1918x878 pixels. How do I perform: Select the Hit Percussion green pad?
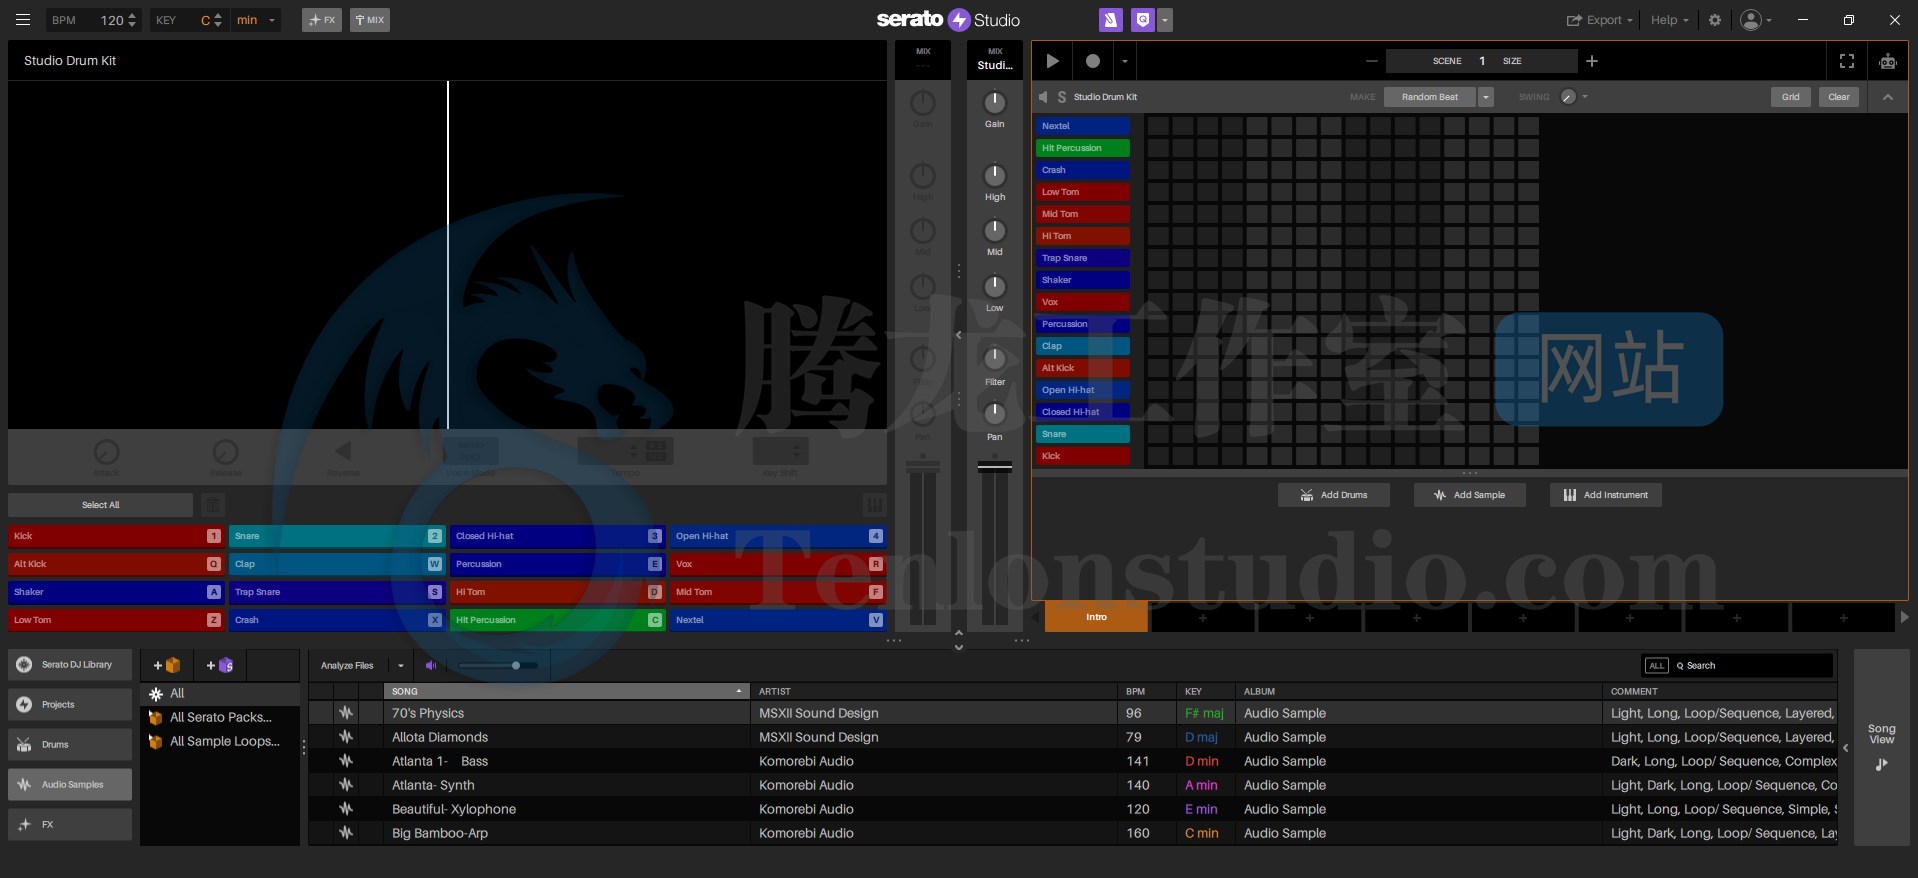[556, 620]
